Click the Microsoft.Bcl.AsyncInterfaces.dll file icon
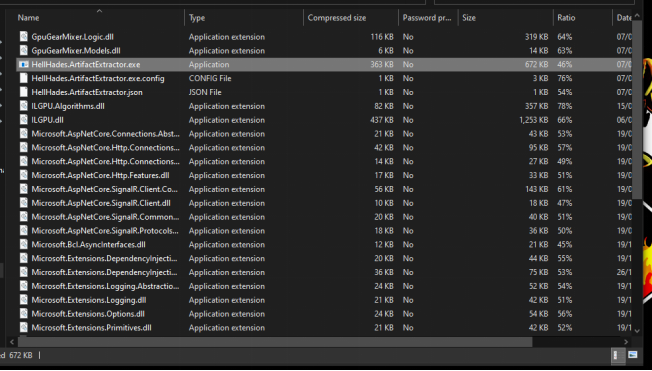 pyautogui.click(x=24, y=245)
